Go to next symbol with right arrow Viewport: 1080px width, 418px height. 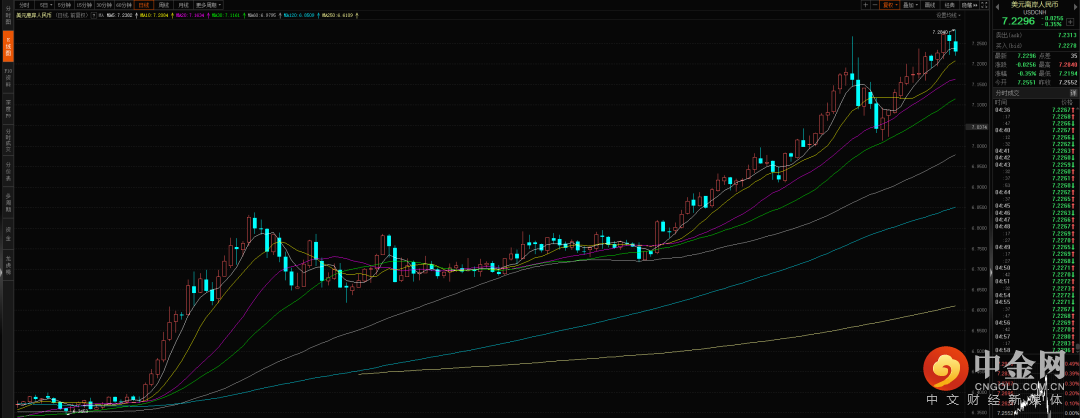click(x=1075, y=7)
